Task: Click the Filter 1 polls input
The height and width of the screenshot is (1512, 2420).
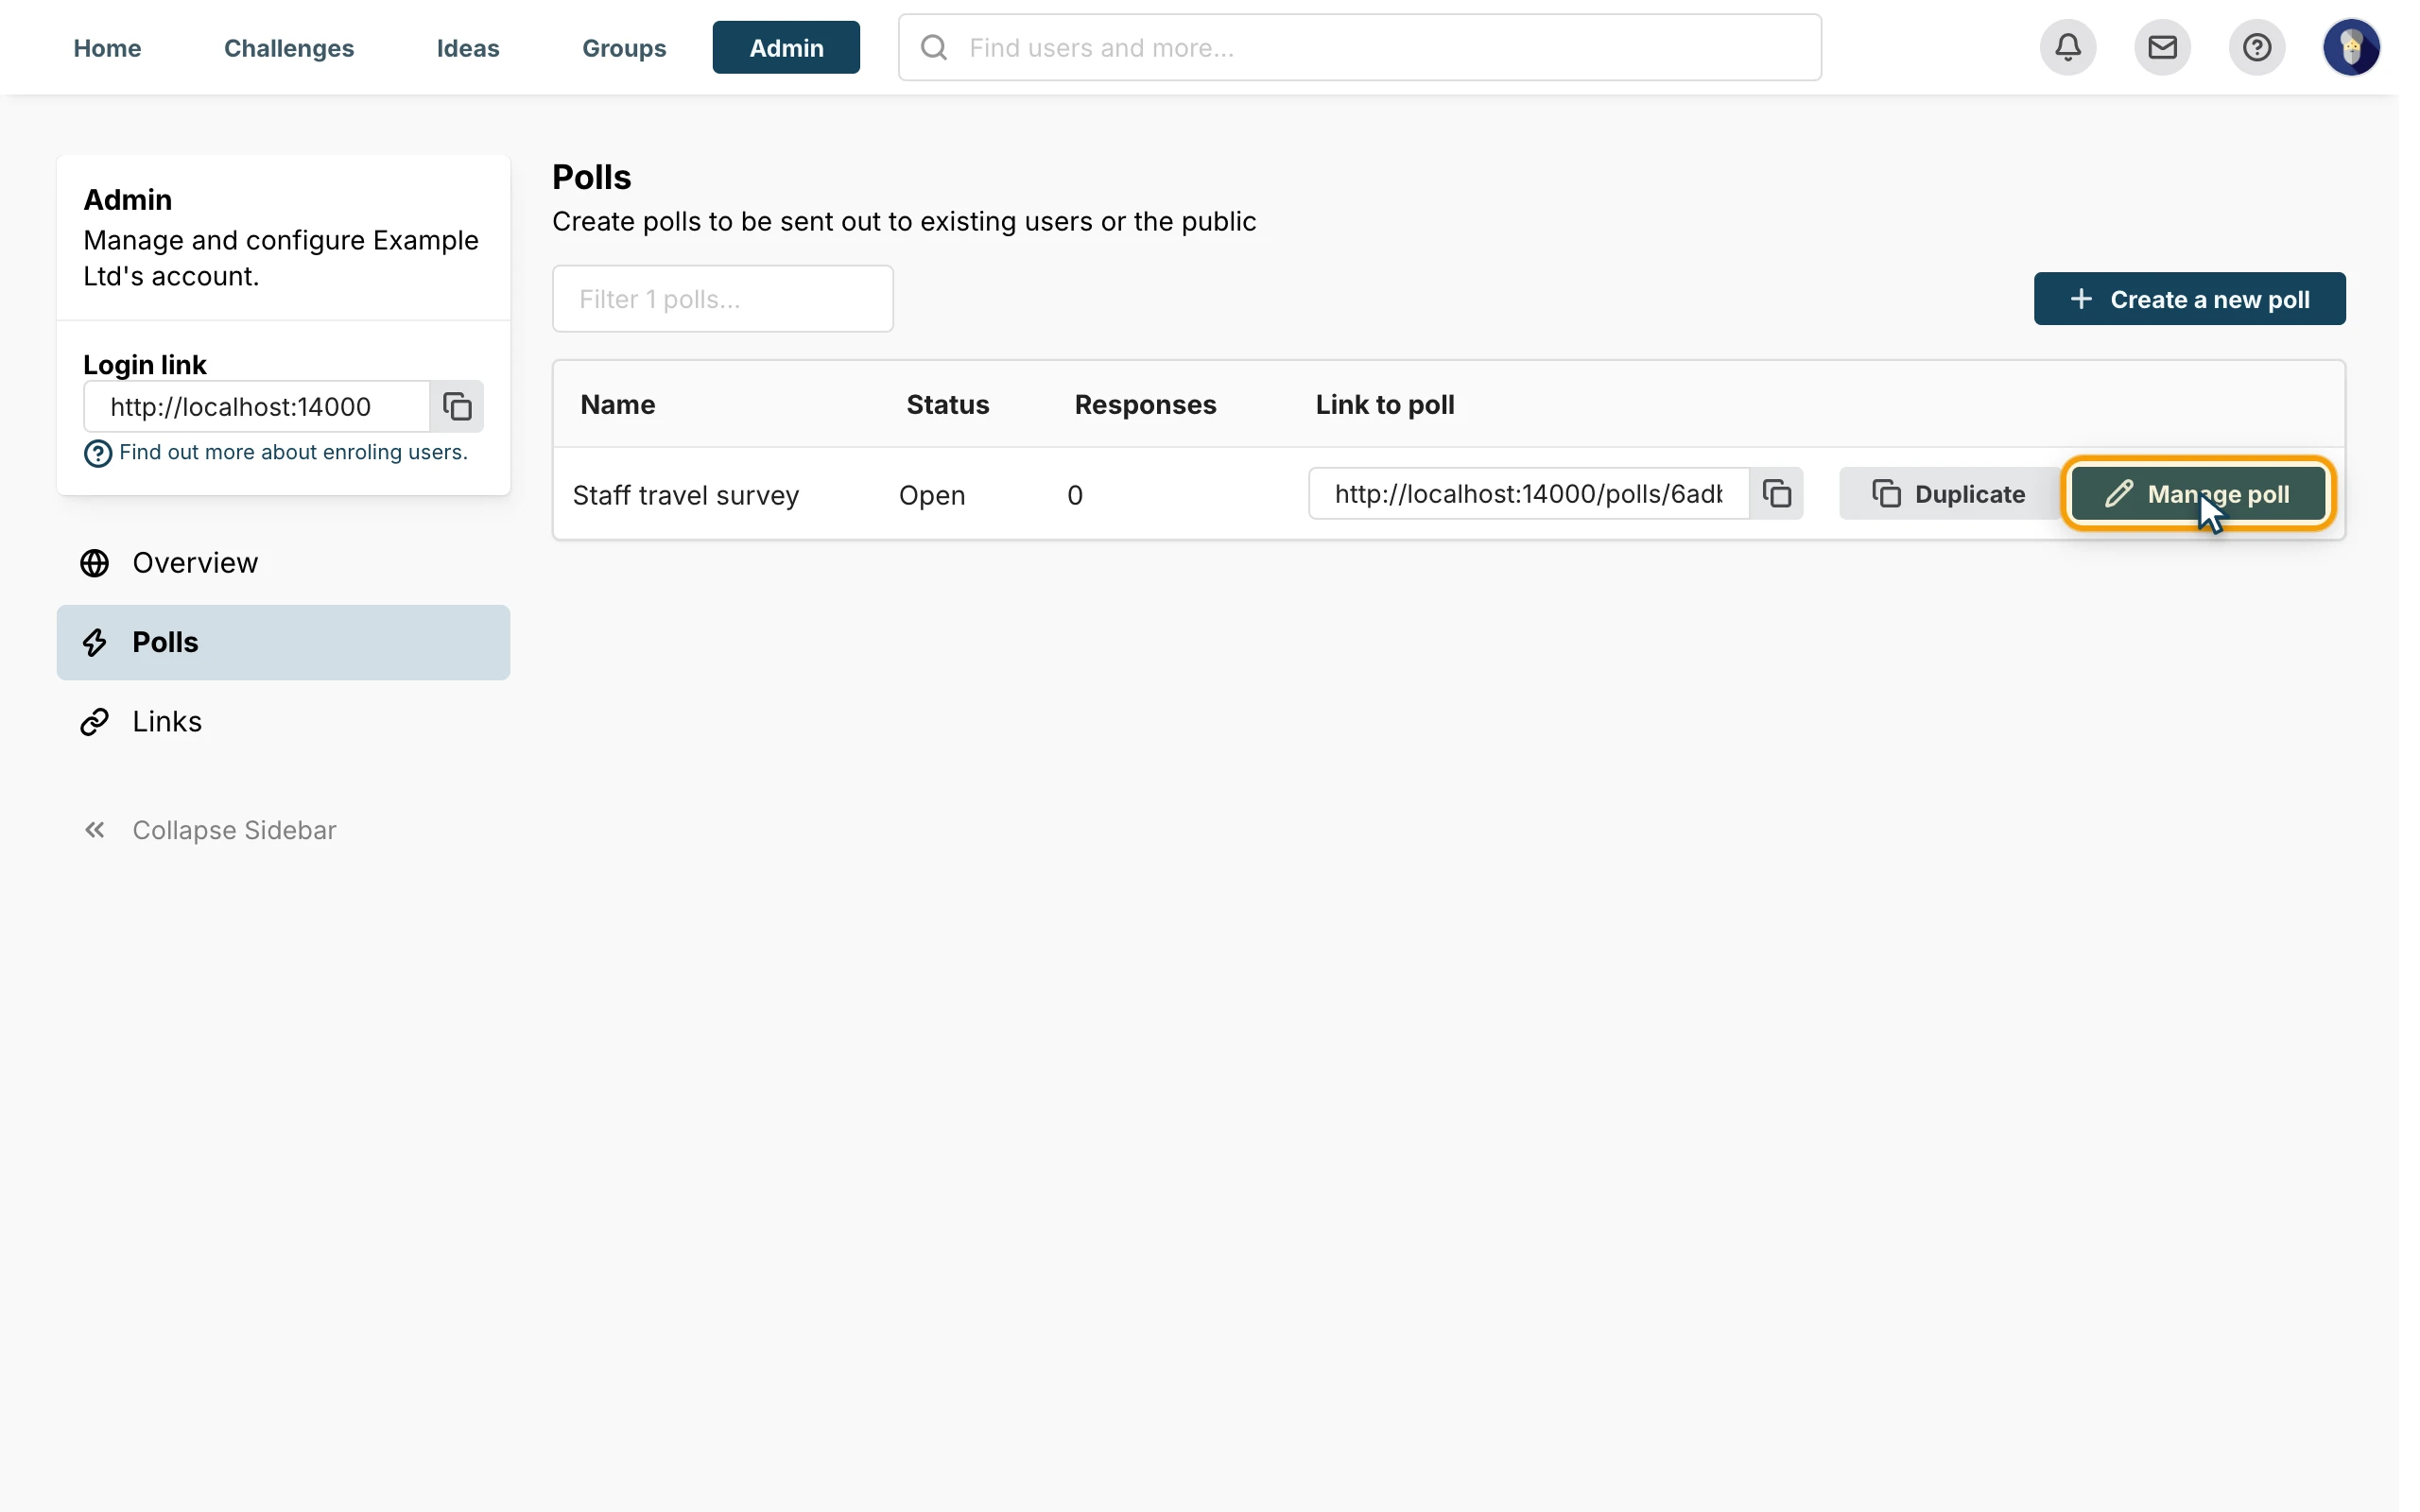Action: pyautogui.click(x=723, y=299)
